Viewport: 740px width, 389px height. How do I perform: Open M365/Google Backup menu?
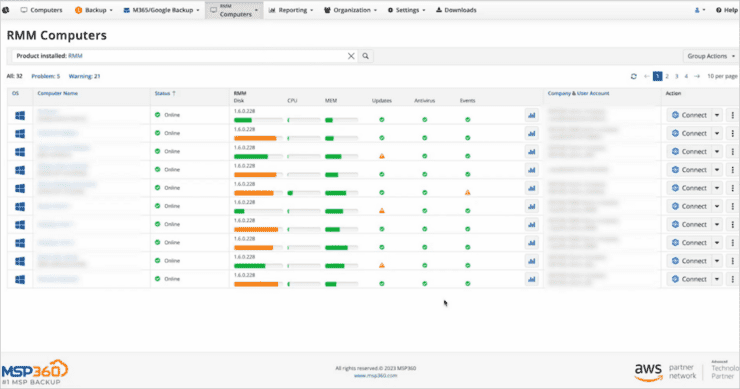click(161, 10)
